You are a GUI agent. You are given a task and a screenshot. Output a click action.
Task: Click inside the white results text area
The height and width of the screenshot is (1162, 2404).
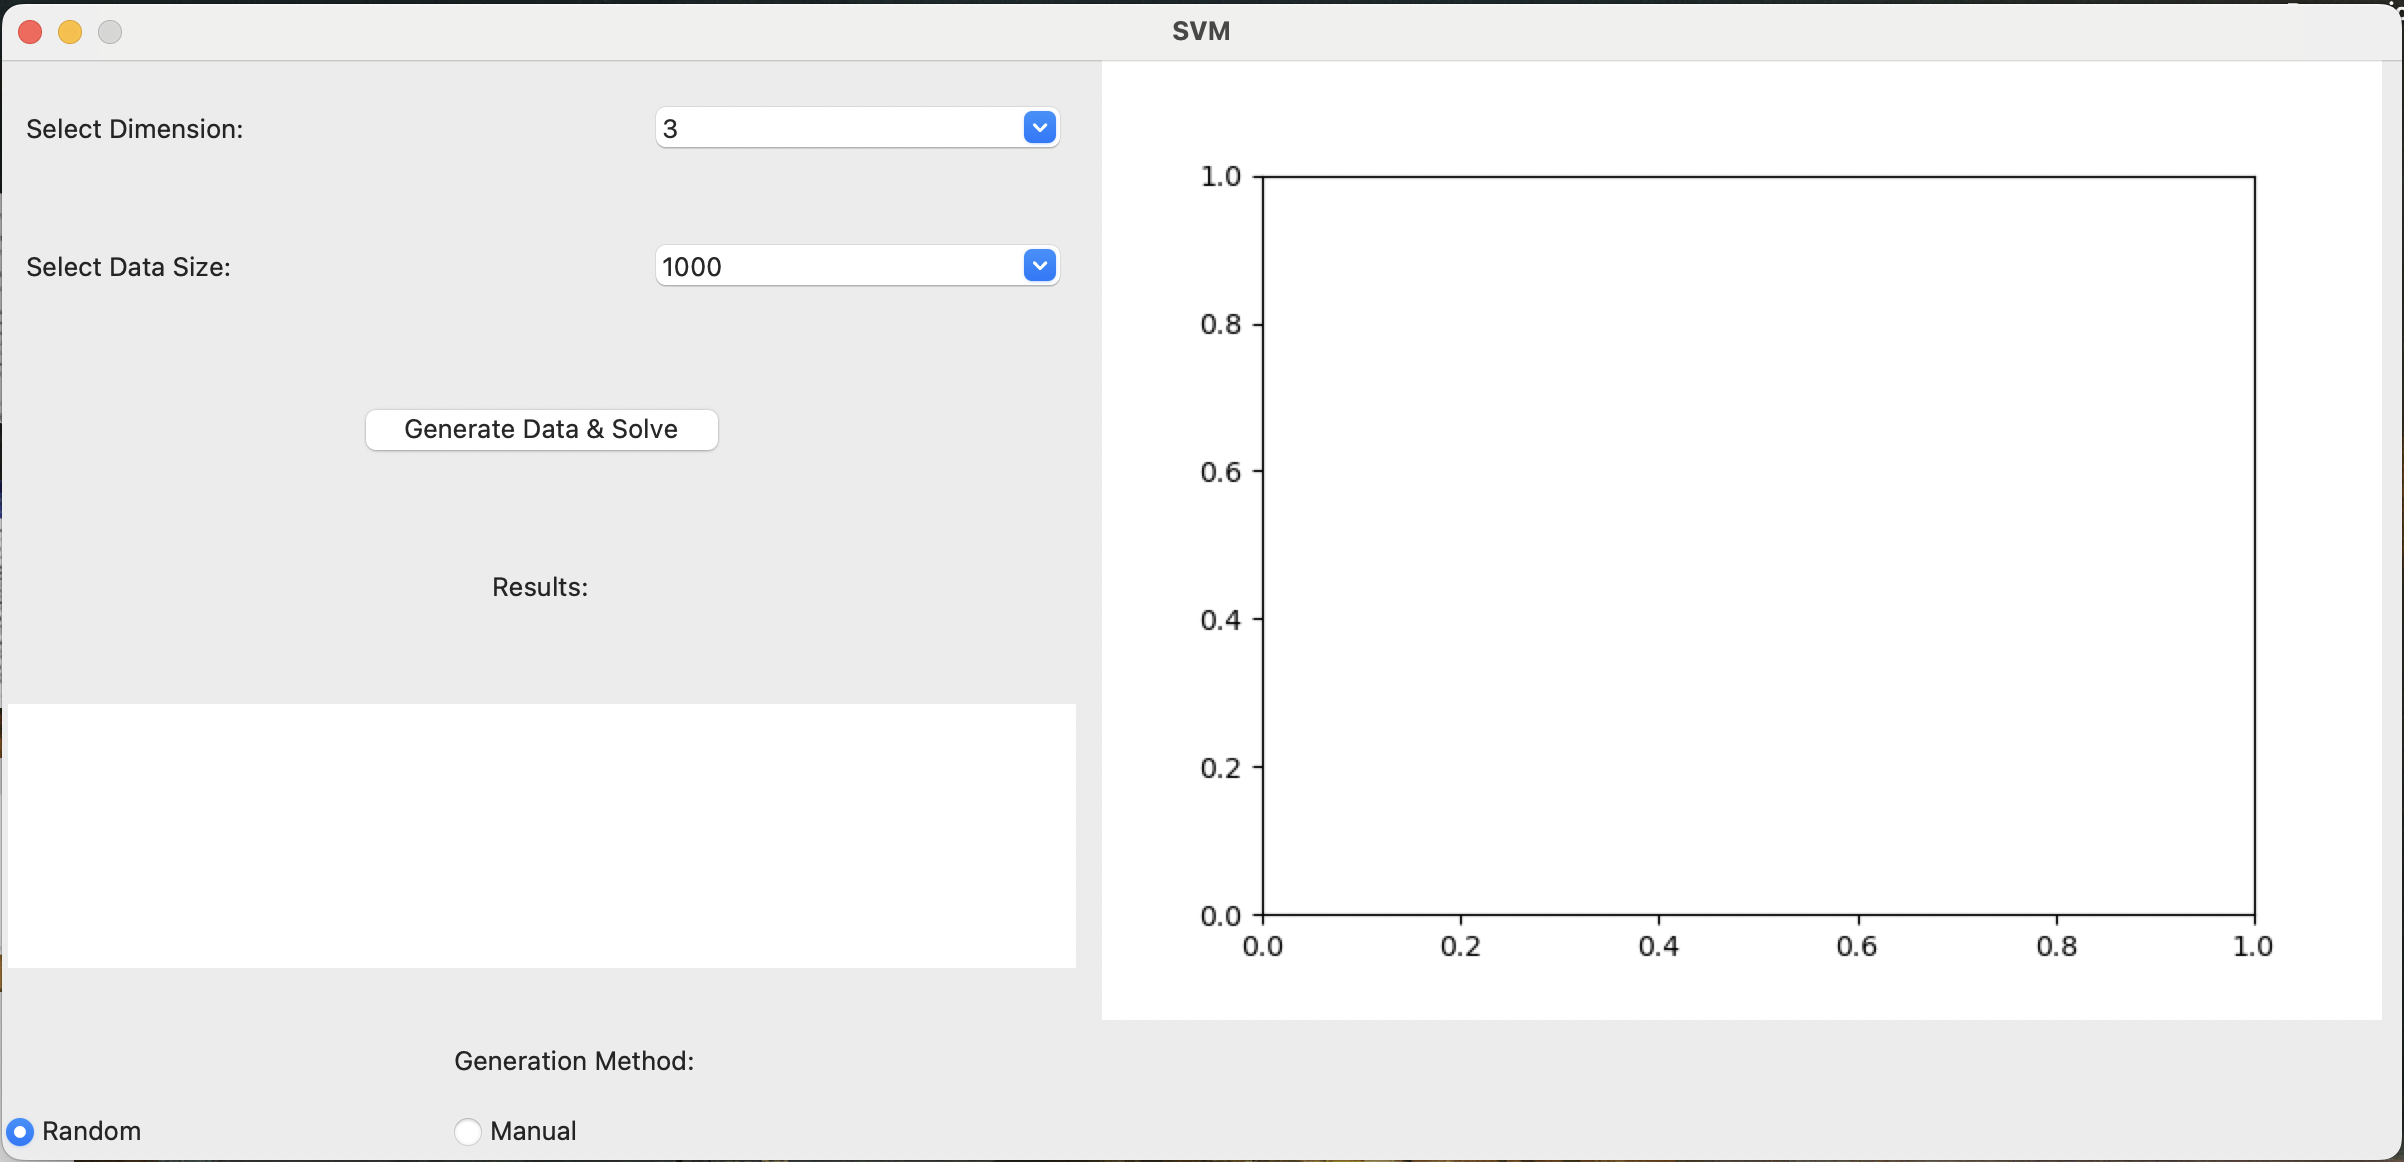541,835
